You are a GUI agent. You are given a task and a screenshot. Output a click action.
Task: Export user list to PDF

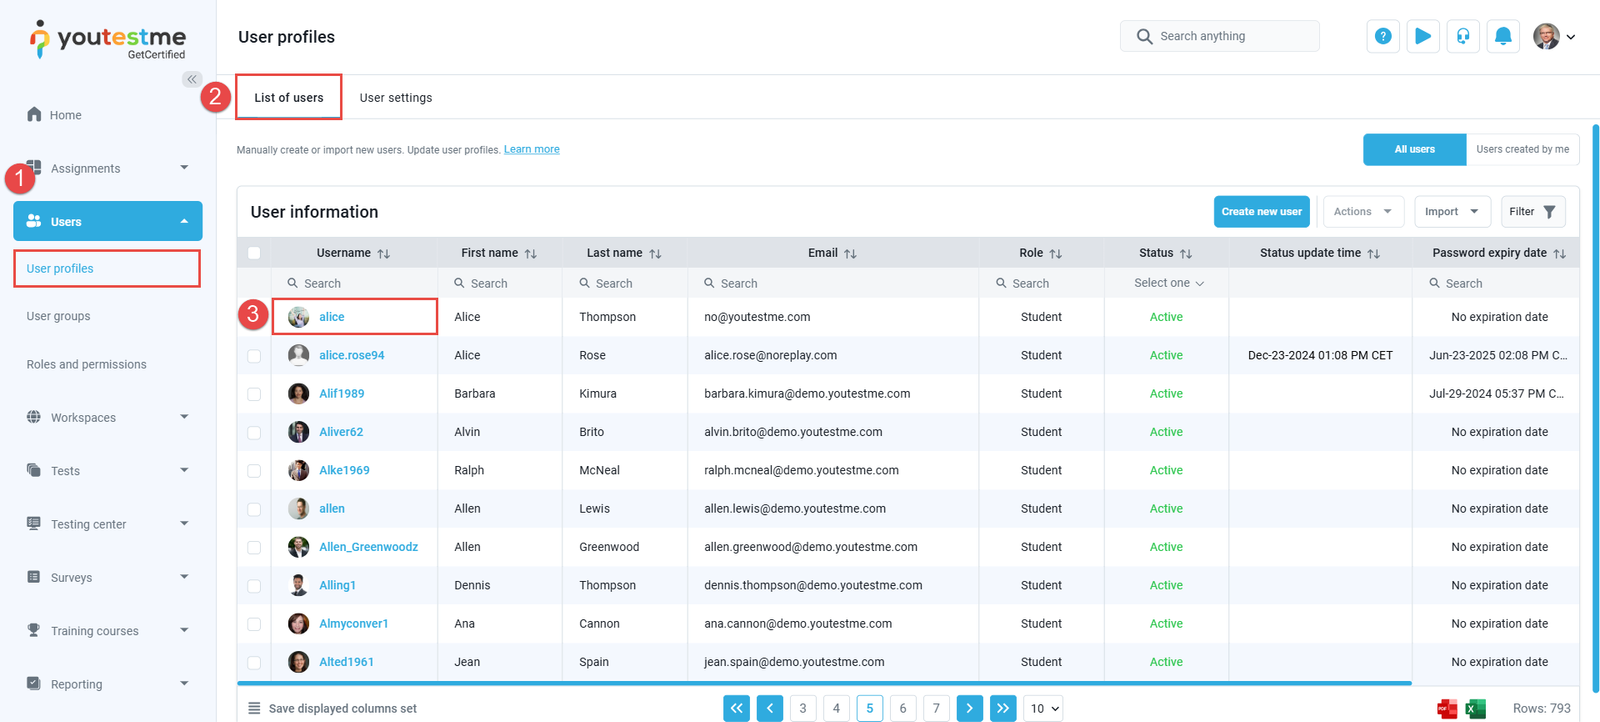click(x=1446, y=709)
